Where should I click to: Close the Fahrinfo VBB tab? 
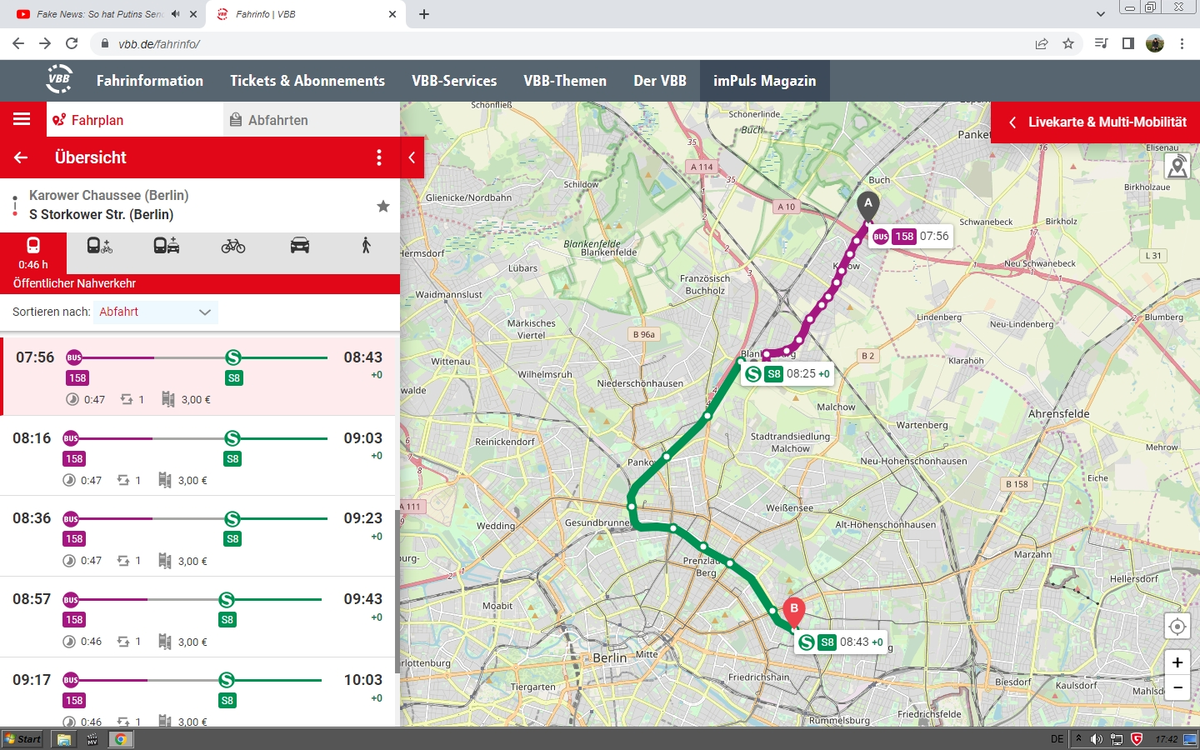392,14
